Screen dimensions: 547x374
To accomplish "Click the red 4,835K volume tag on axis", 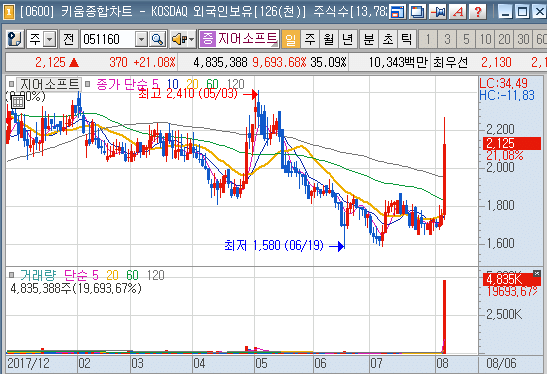I will pyautogui.click(x=512, y=279).
